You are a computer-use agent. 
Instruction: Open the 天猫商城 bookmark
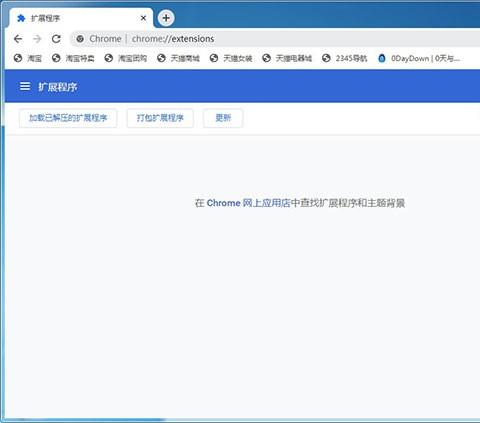tap(178, 58)
